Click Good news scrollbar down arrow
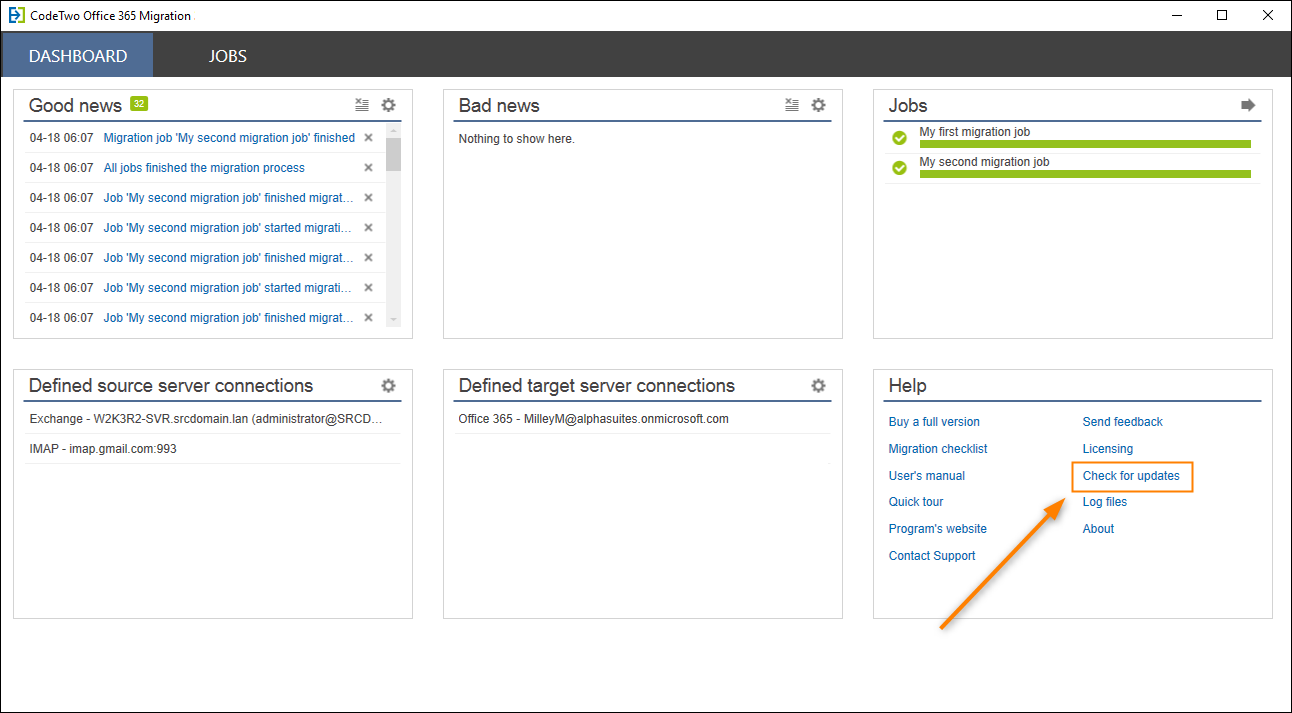This screenshot has width=1292, height=713. pyautogui.click(x=393, y=319)
